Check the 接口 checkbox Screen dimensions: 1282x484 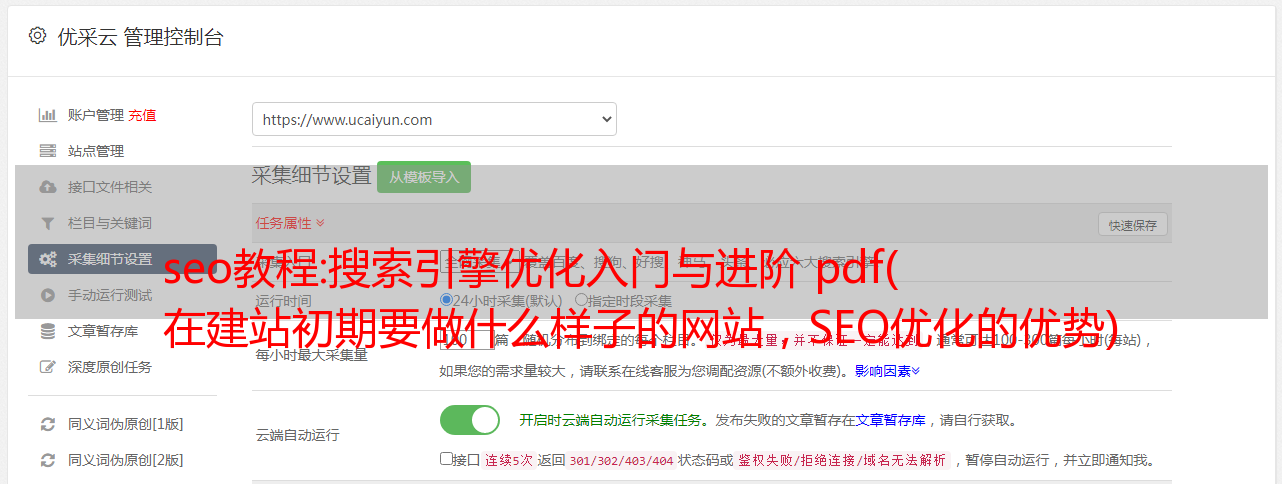446,459
